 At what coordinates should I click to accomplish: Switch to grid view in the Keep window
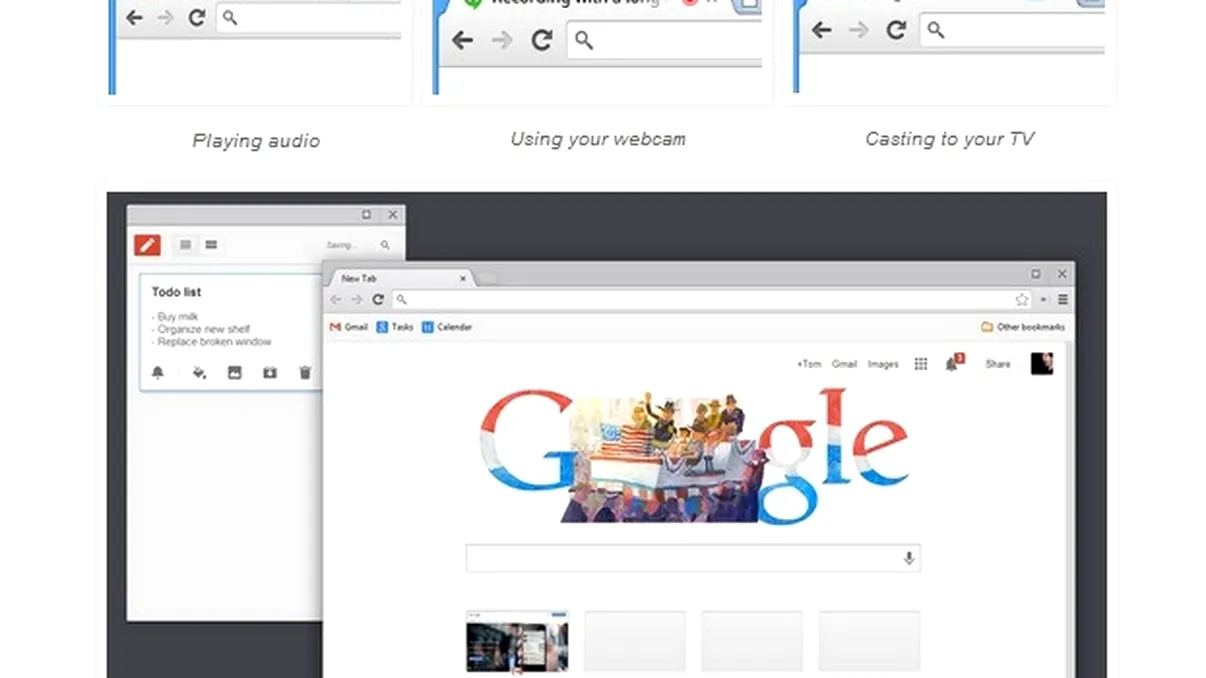[211, 245]
